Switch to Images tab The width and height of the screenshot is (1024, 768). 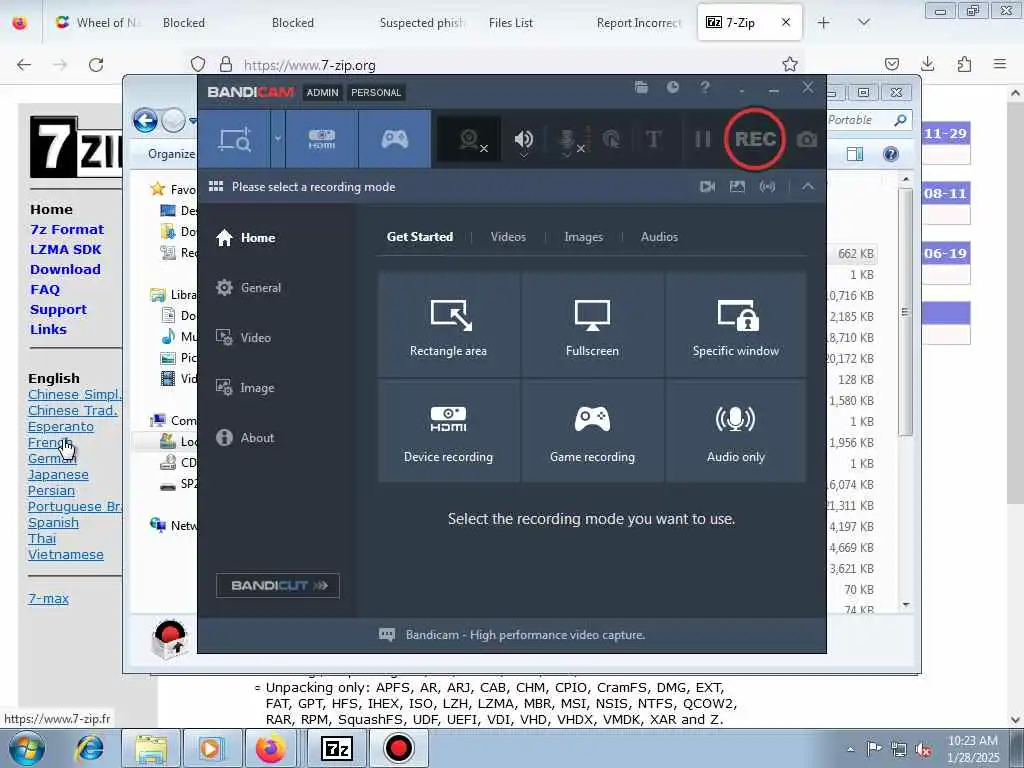point(584,237)
